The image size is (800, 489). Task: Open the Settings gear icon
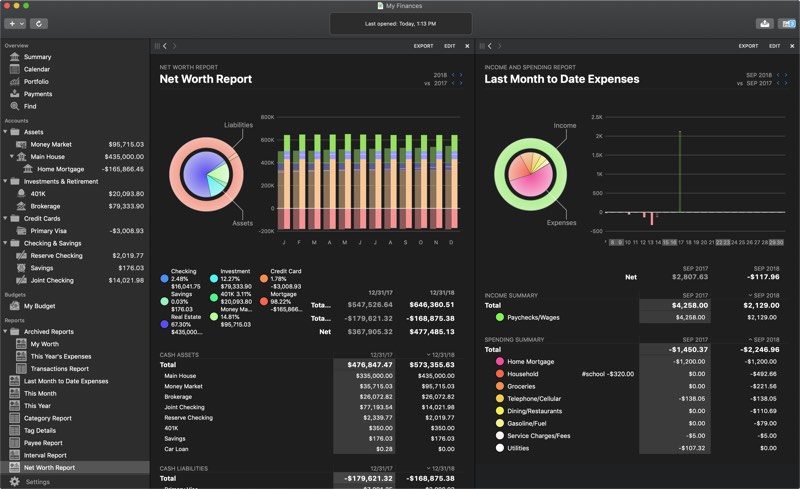tap(15, 481)
